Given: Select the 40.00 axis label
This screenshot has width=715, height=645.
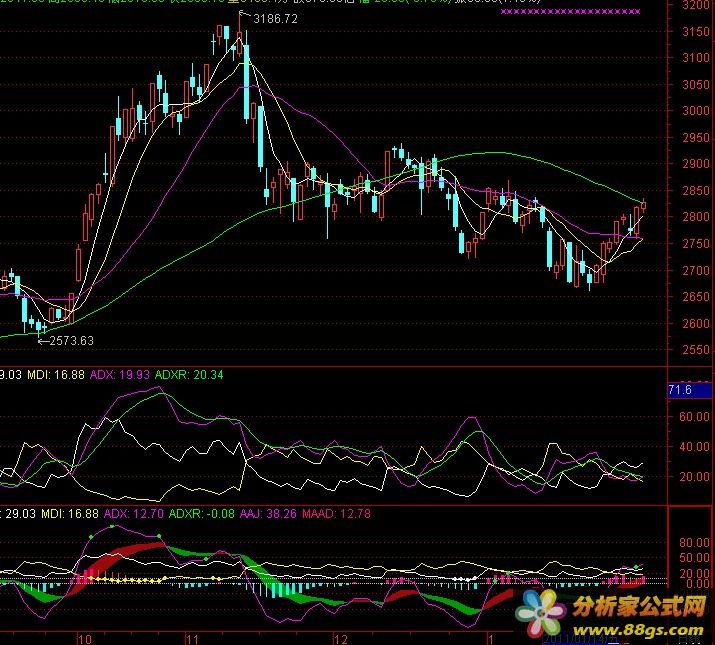Looking at the screenshot, I should tap(694, 447).
